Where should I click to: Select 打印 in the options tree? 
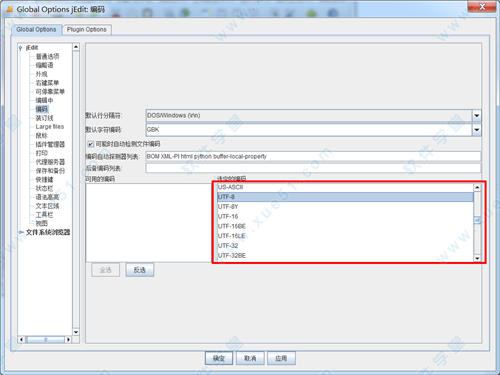click(x=41, y=153)
